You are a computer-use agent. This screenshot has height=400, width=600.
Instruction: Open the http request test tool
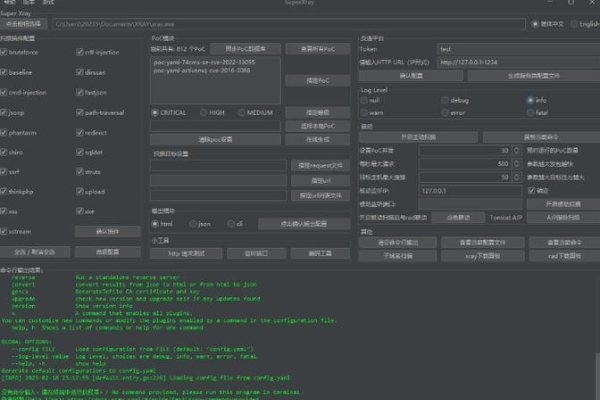click(x=186, y=253)
